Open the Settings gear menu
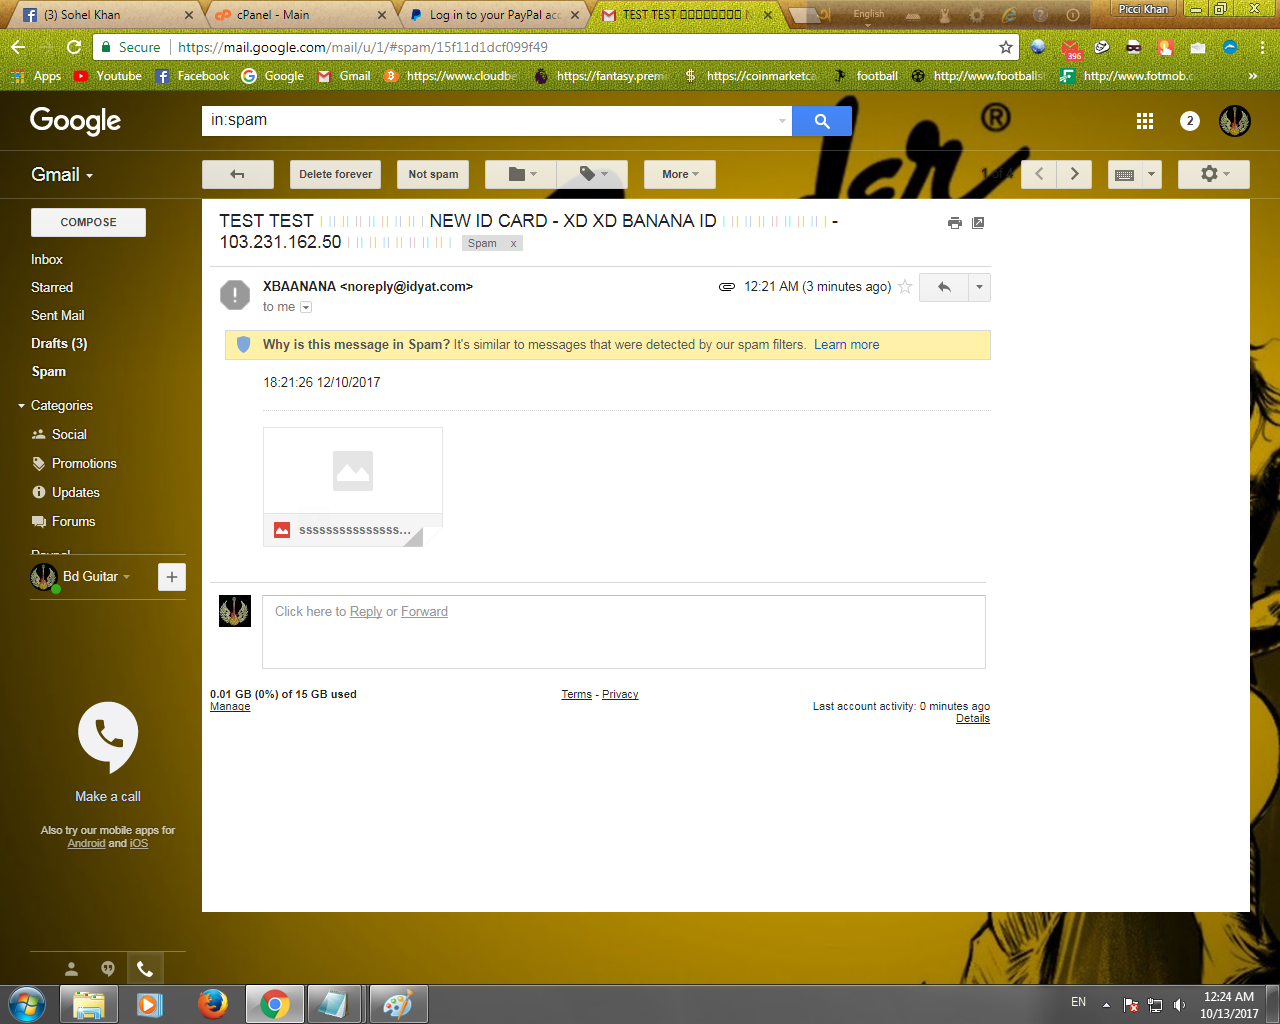Image resolution: width=1280 pixels, height=1024 pixels. pos(1214,174)
